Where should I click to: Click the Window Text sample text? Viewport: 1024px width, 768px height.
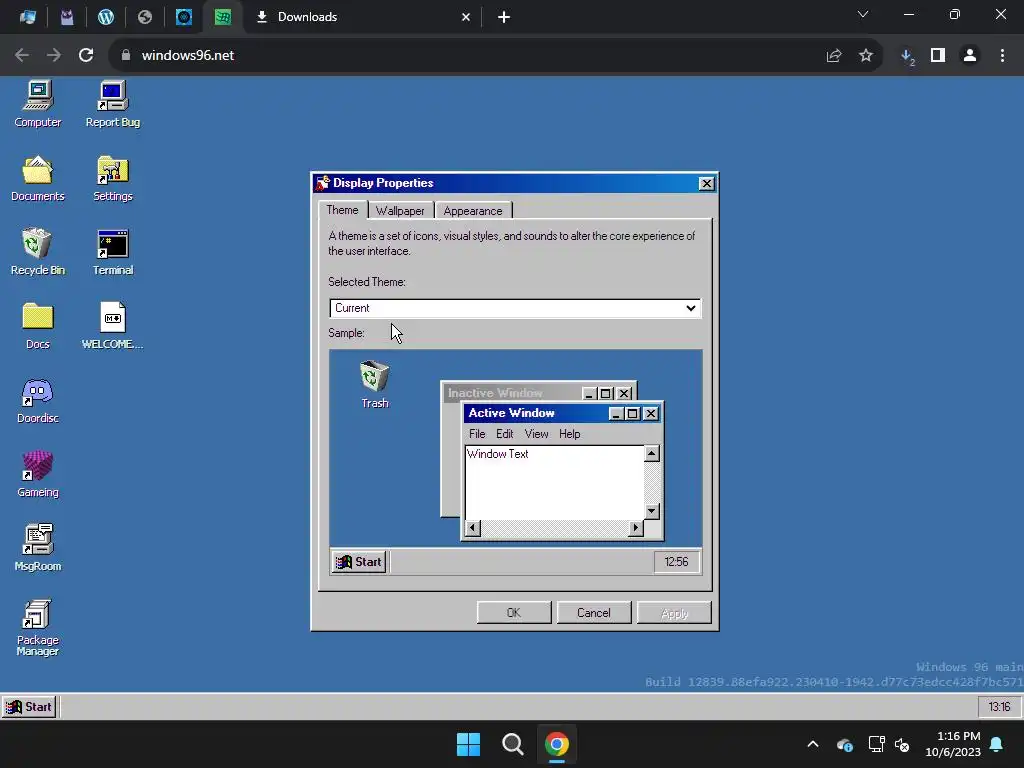(x=498, y=454)
